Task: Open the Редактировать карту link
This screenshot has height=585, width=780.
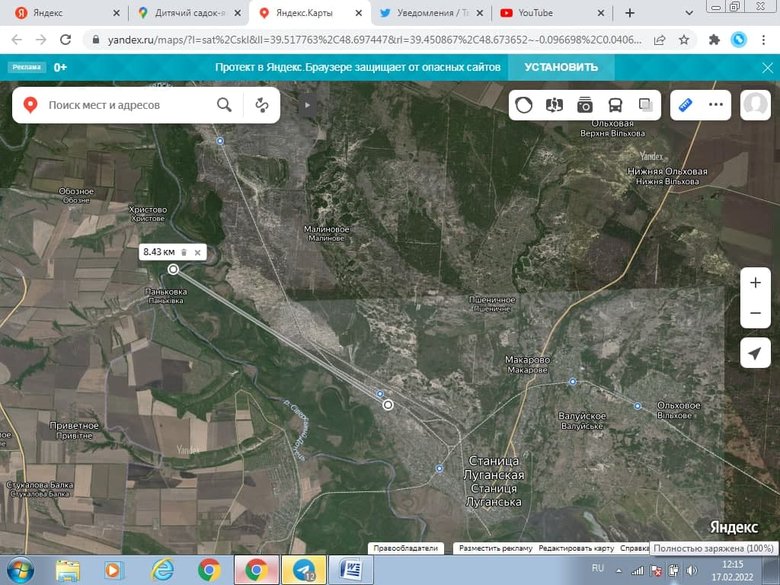Action: click(x=575, y=548)
